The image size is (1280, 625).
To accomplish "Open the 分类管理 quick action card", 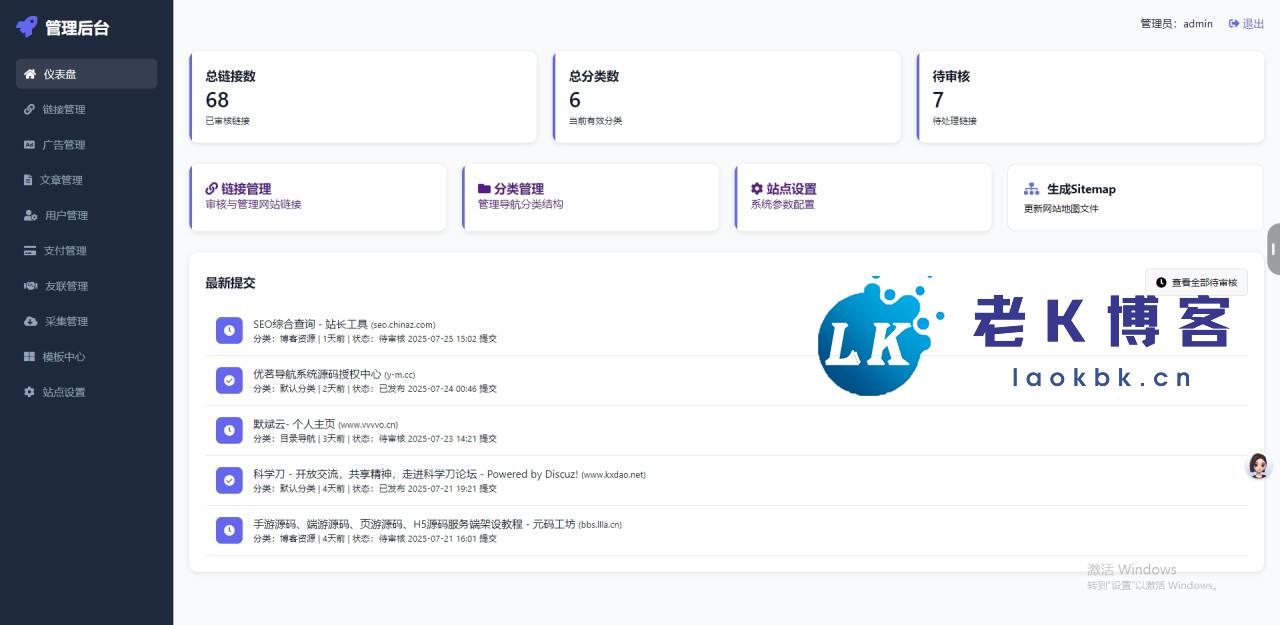I will [x=591, y=197].
